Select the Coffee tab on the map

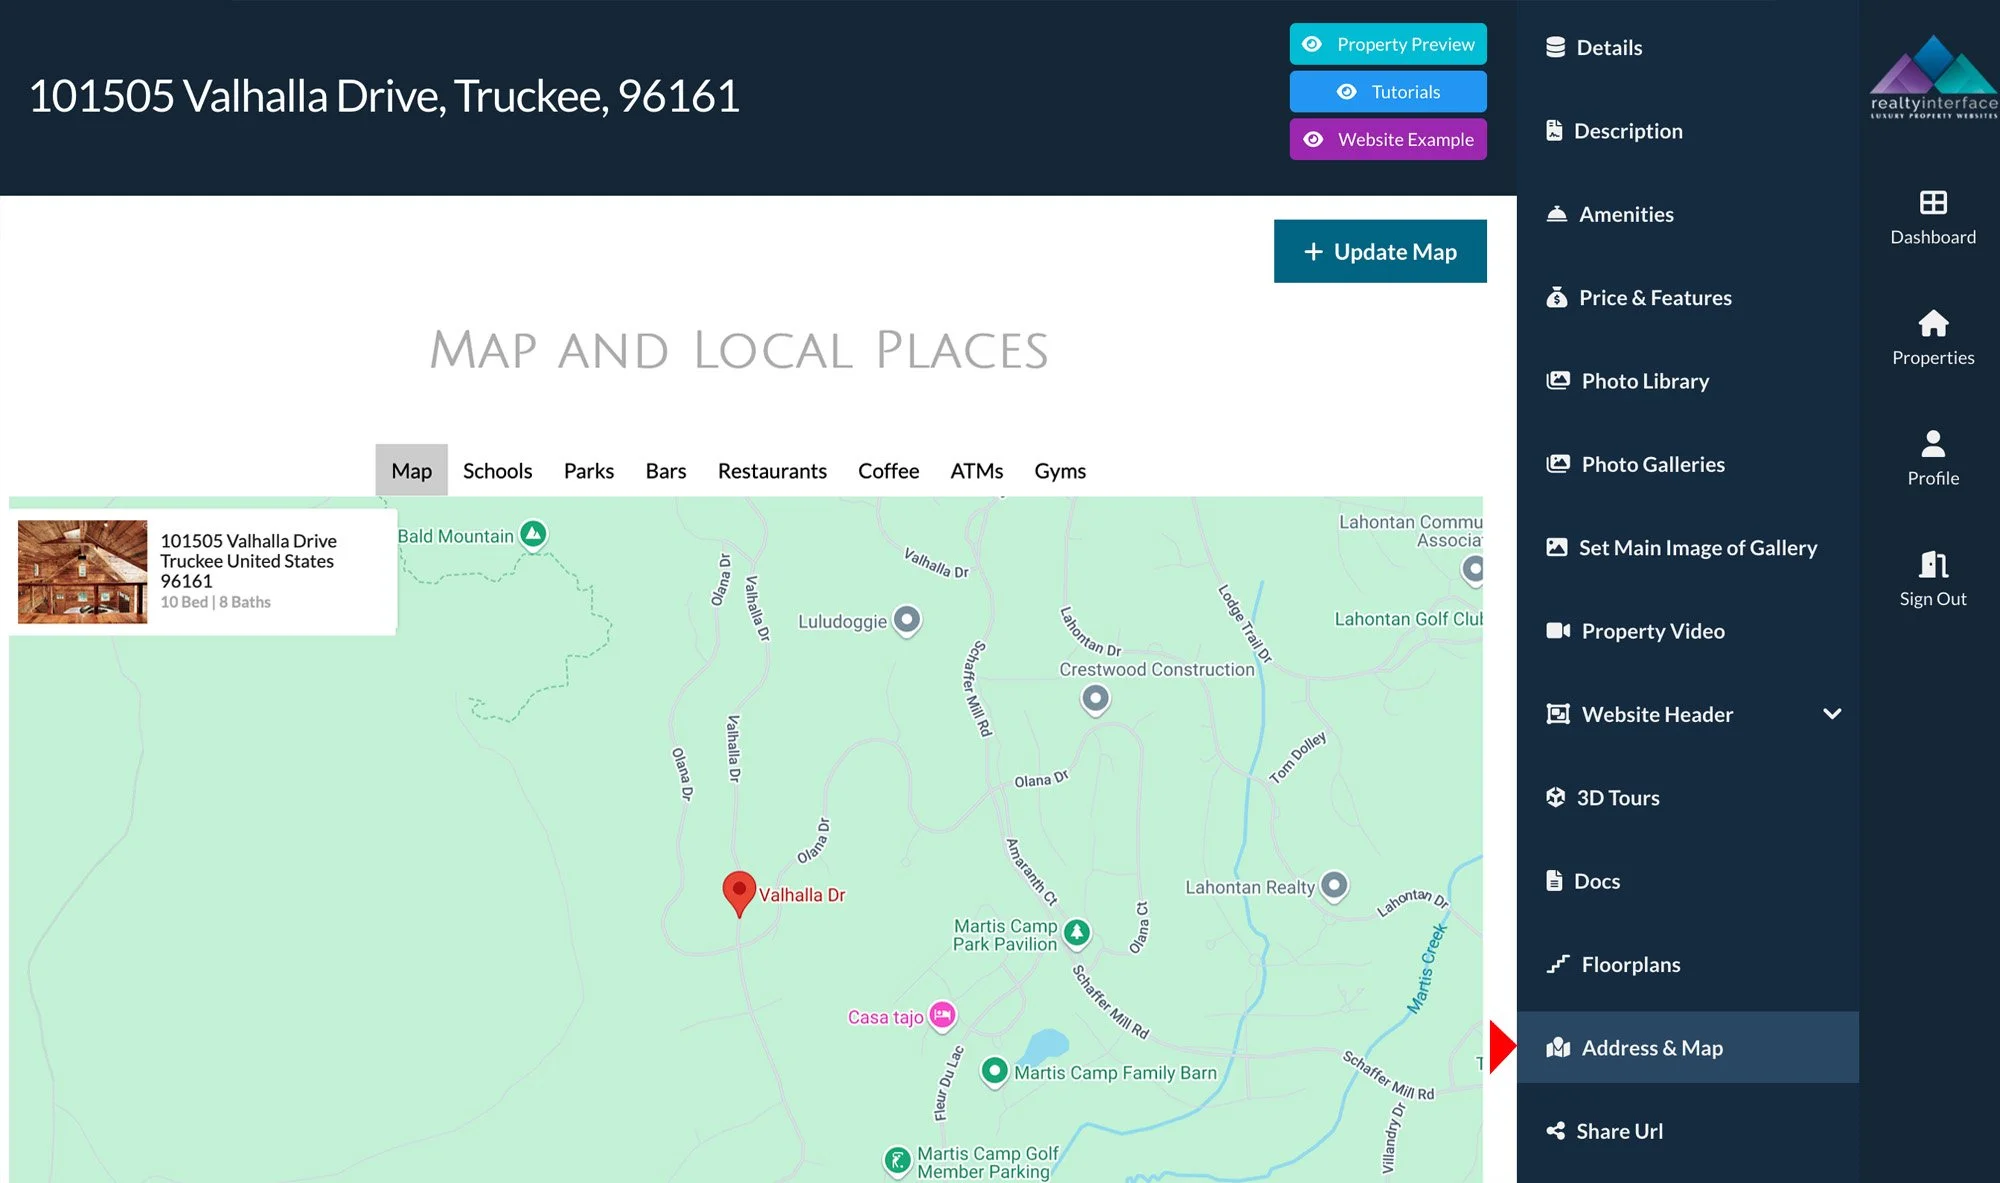888,470
